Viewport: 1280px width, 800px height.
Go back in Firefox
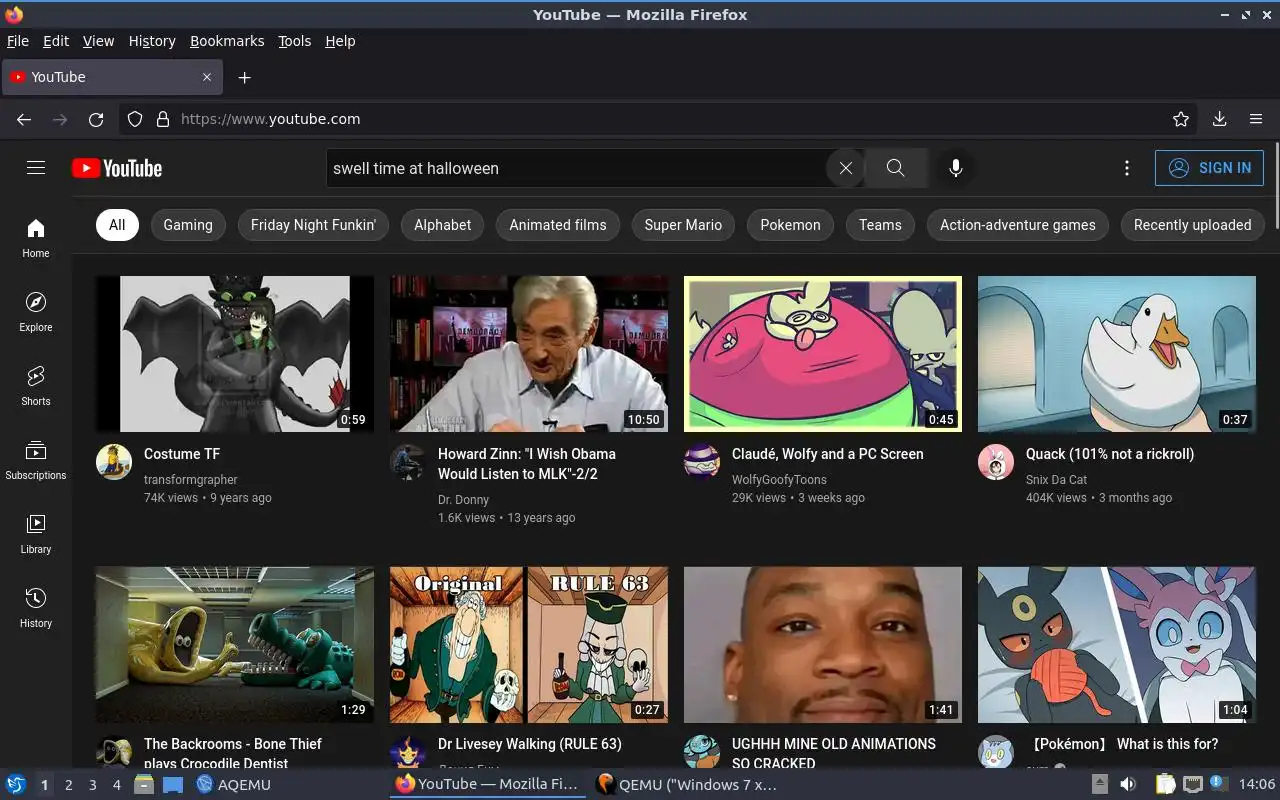tap(24, 119)
